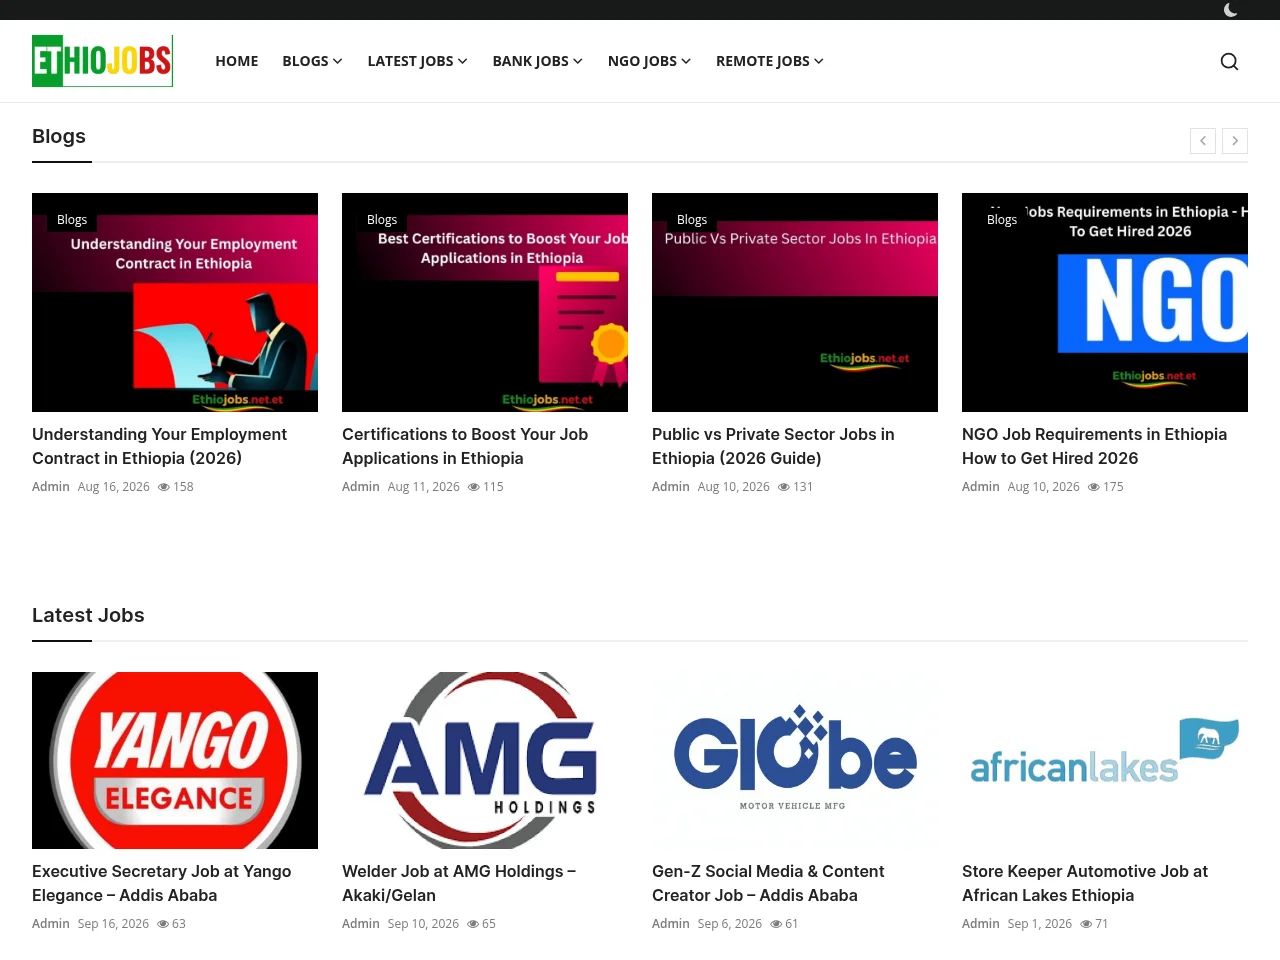Expand the LATEST JOBS dropdown menu
This screenshot has height=960, width=1280.
[x=417, y=61]
